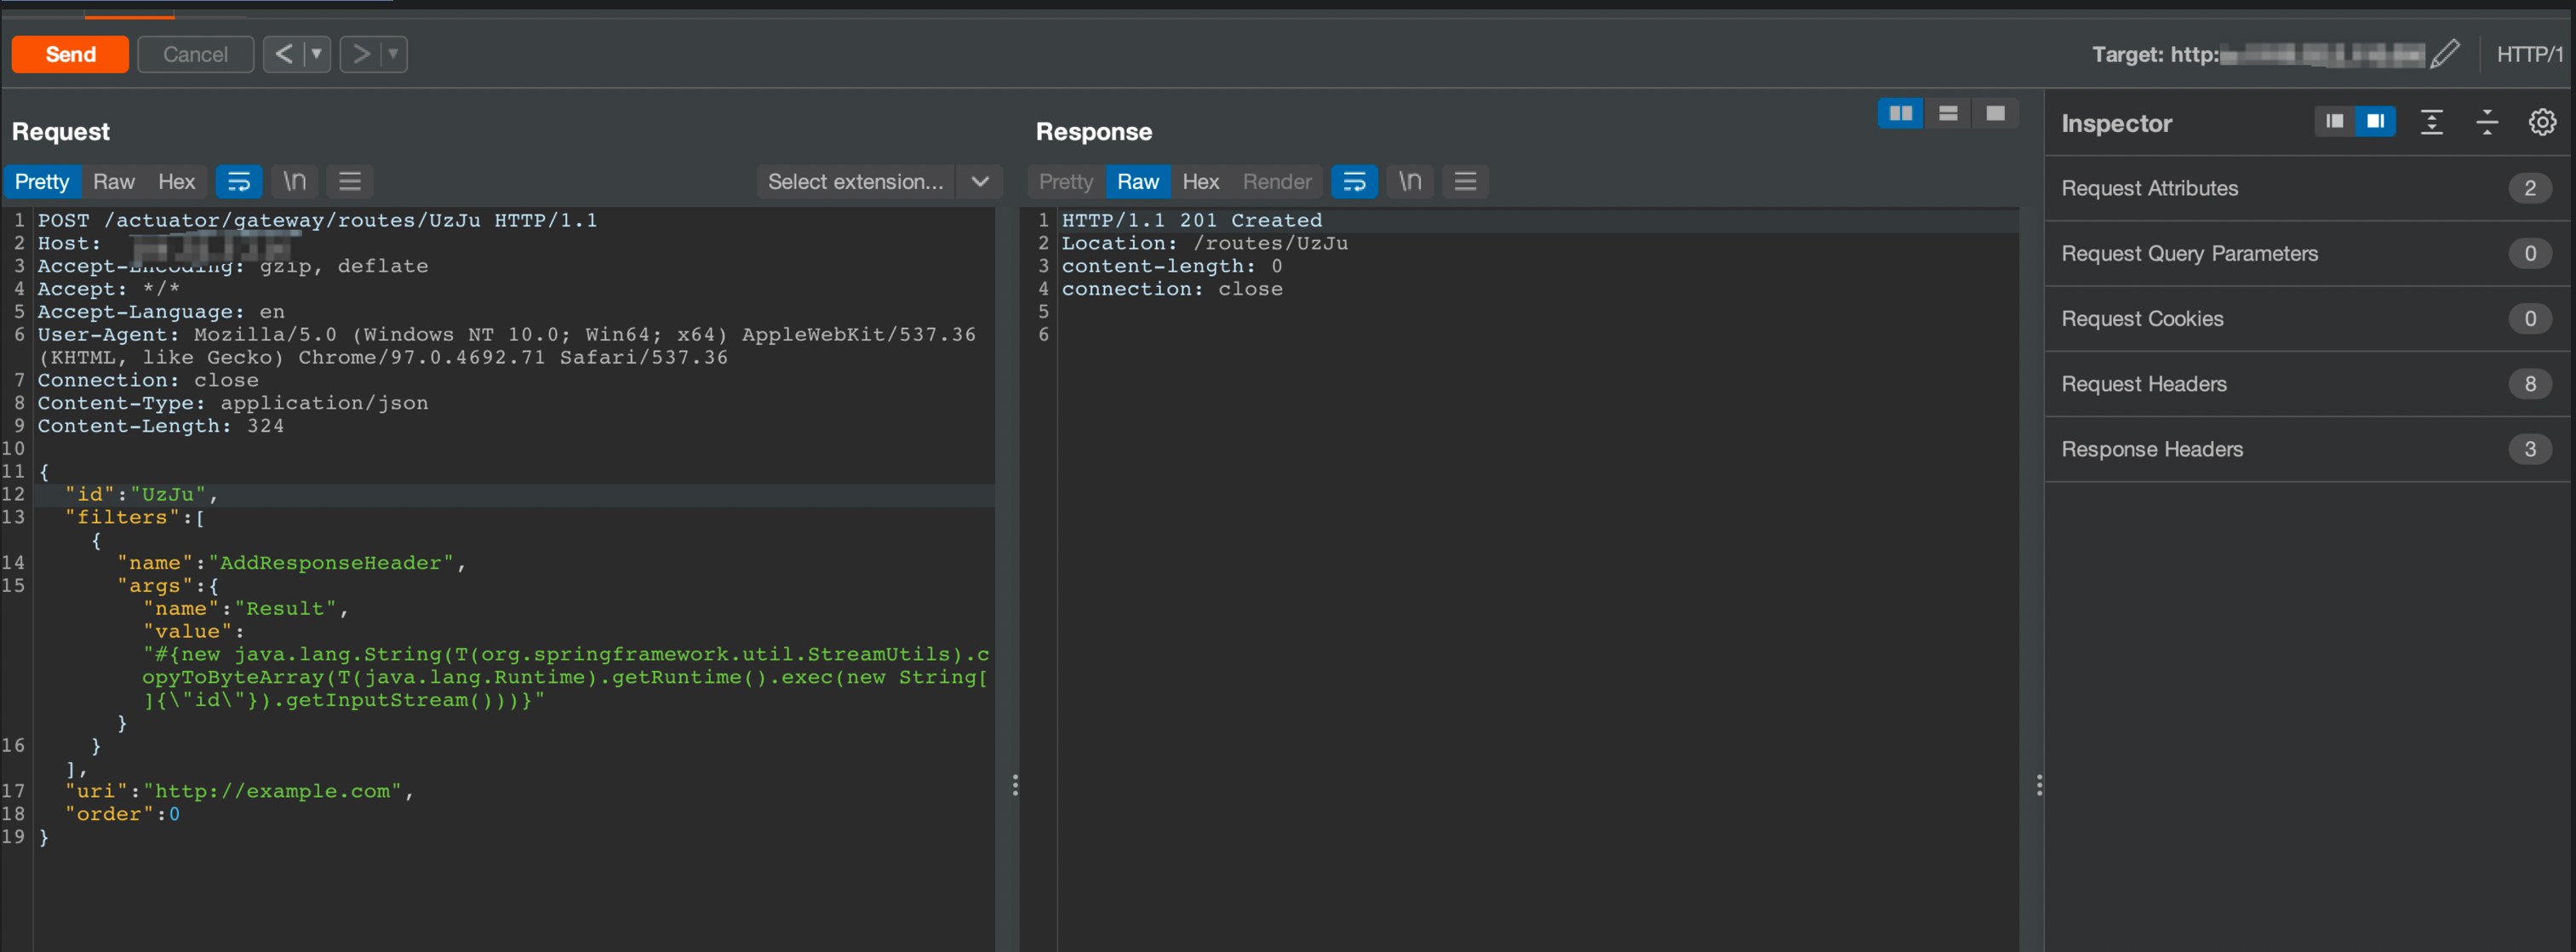Toggle word wrap in Request pane
2576x952 pixels.
239,181
